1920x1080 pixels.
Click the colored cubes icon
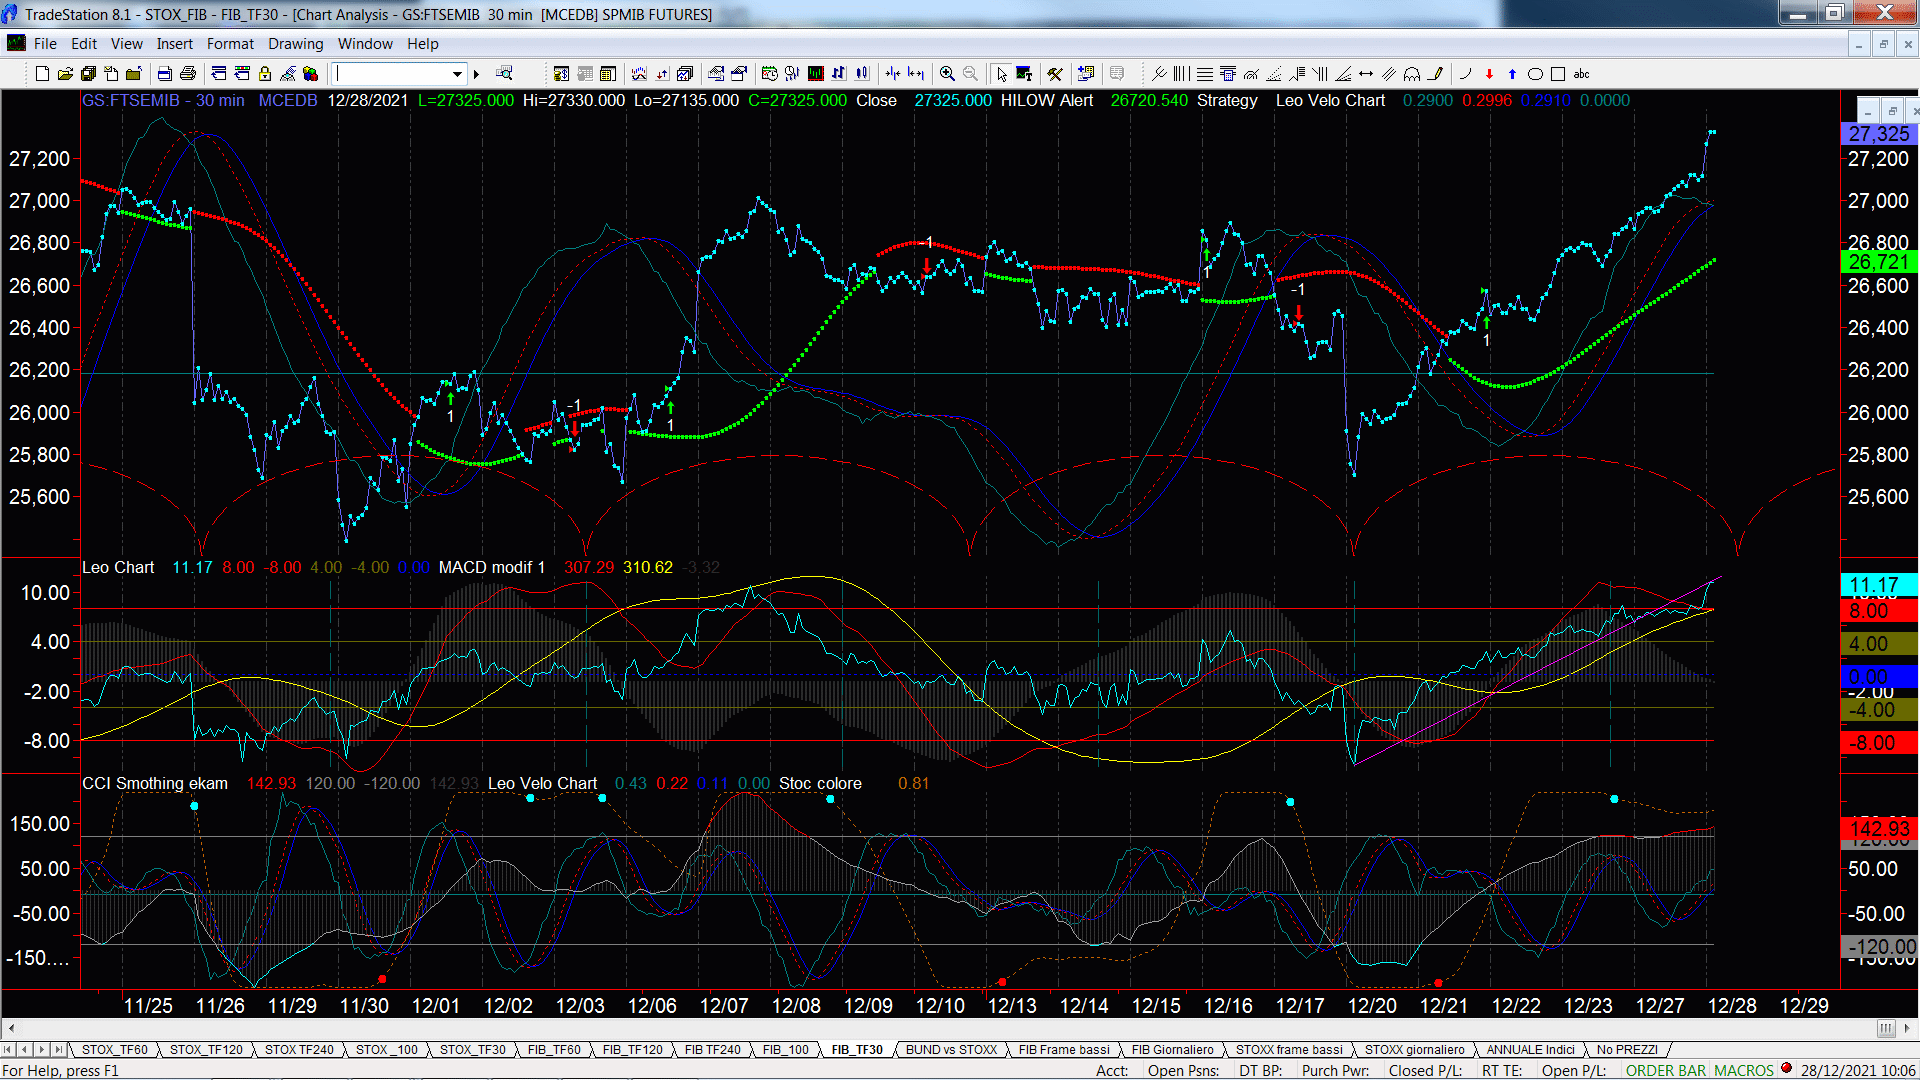tap(310, 74)
